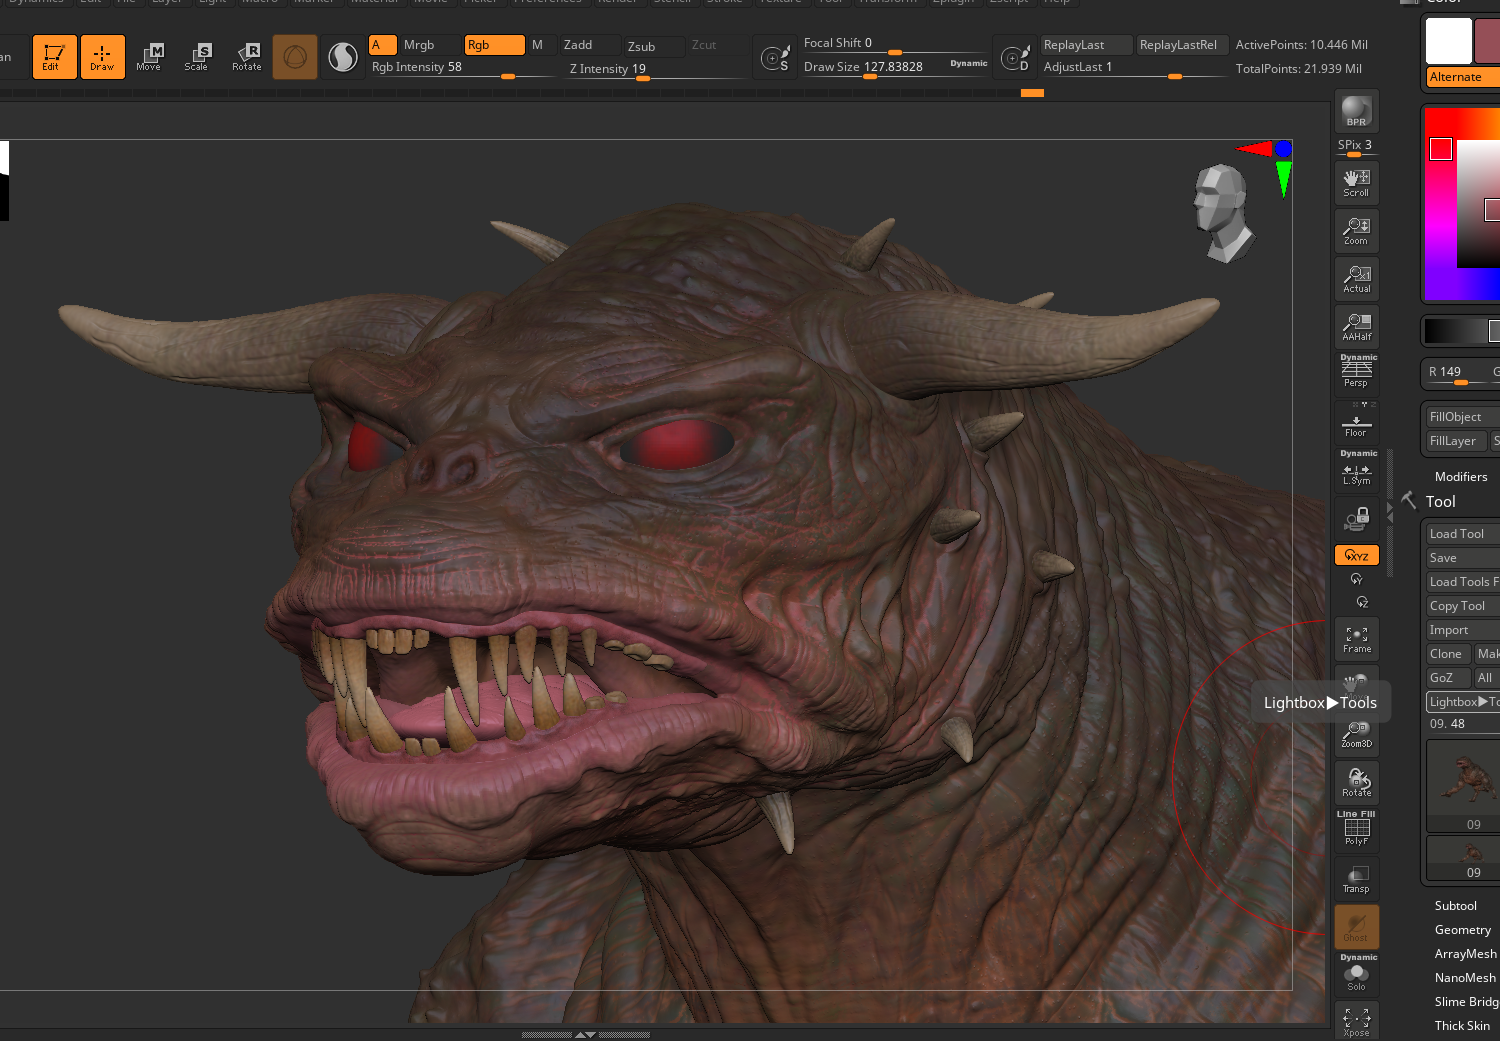Select the Draw mode button
Viewport: 1500px width, 1041px height.
pos(102,57)
